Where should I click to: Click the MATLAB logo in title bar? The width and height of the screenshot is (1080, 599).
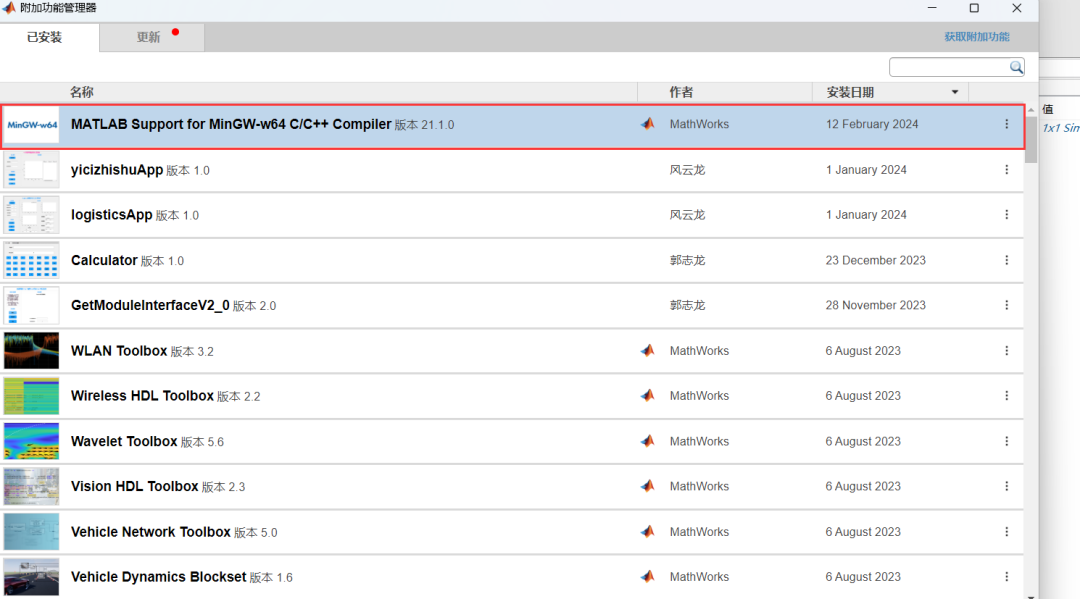tap(8, 8)
